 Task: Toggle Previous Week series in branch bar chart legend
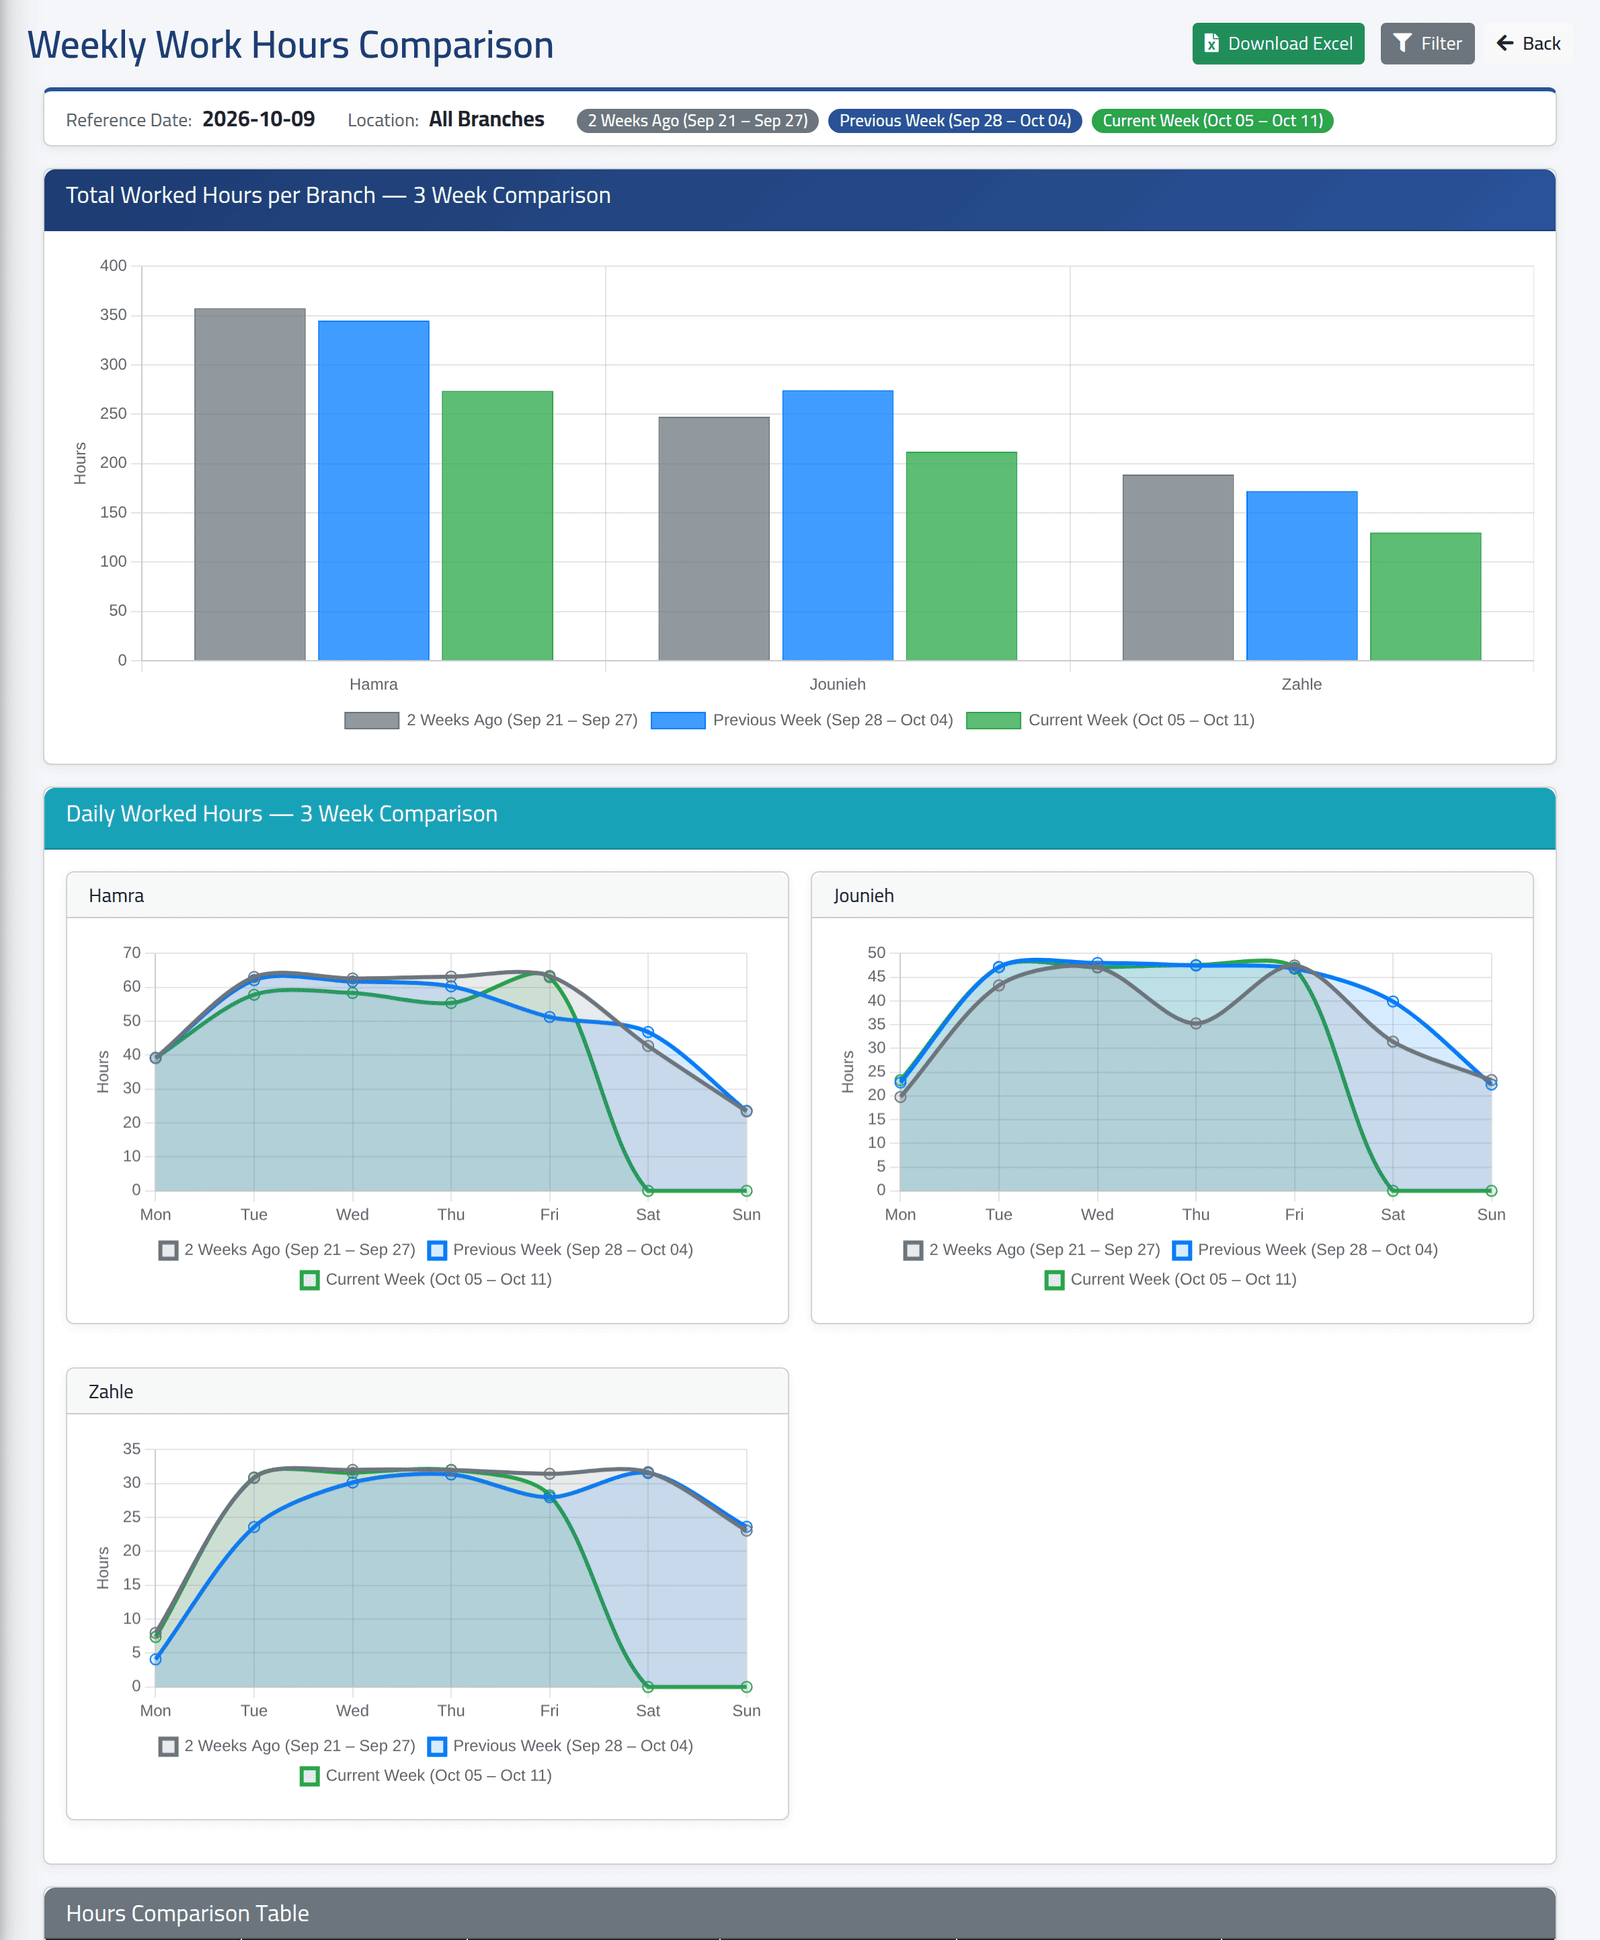click(802, 720)
